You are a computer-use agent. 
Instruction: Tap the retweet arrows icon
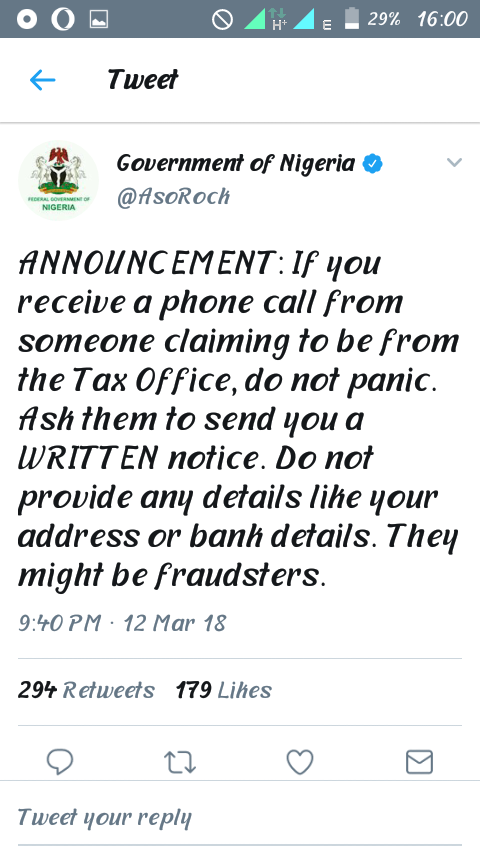pos(180,762)
